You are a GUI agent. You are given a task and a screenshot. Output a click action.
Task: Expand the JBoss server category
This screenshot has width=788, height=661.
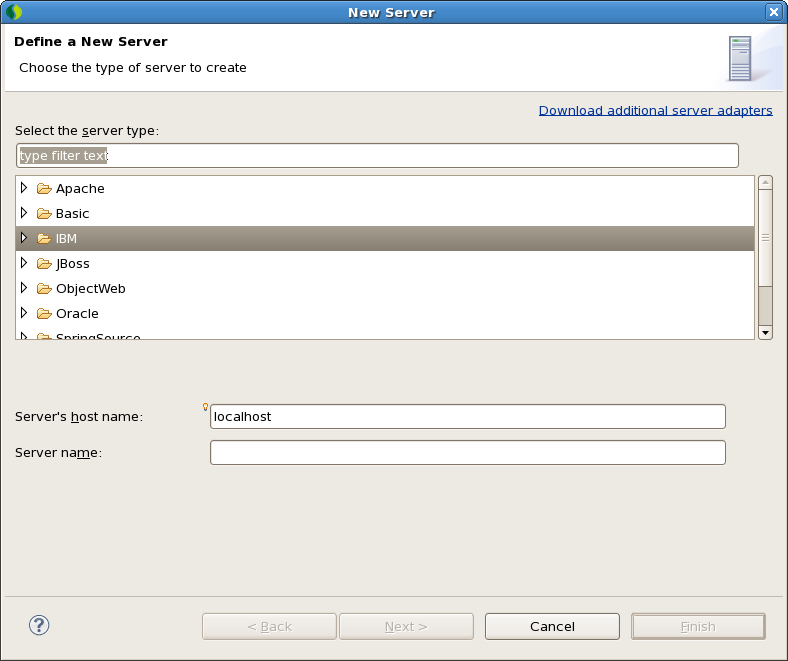(24, 263)
